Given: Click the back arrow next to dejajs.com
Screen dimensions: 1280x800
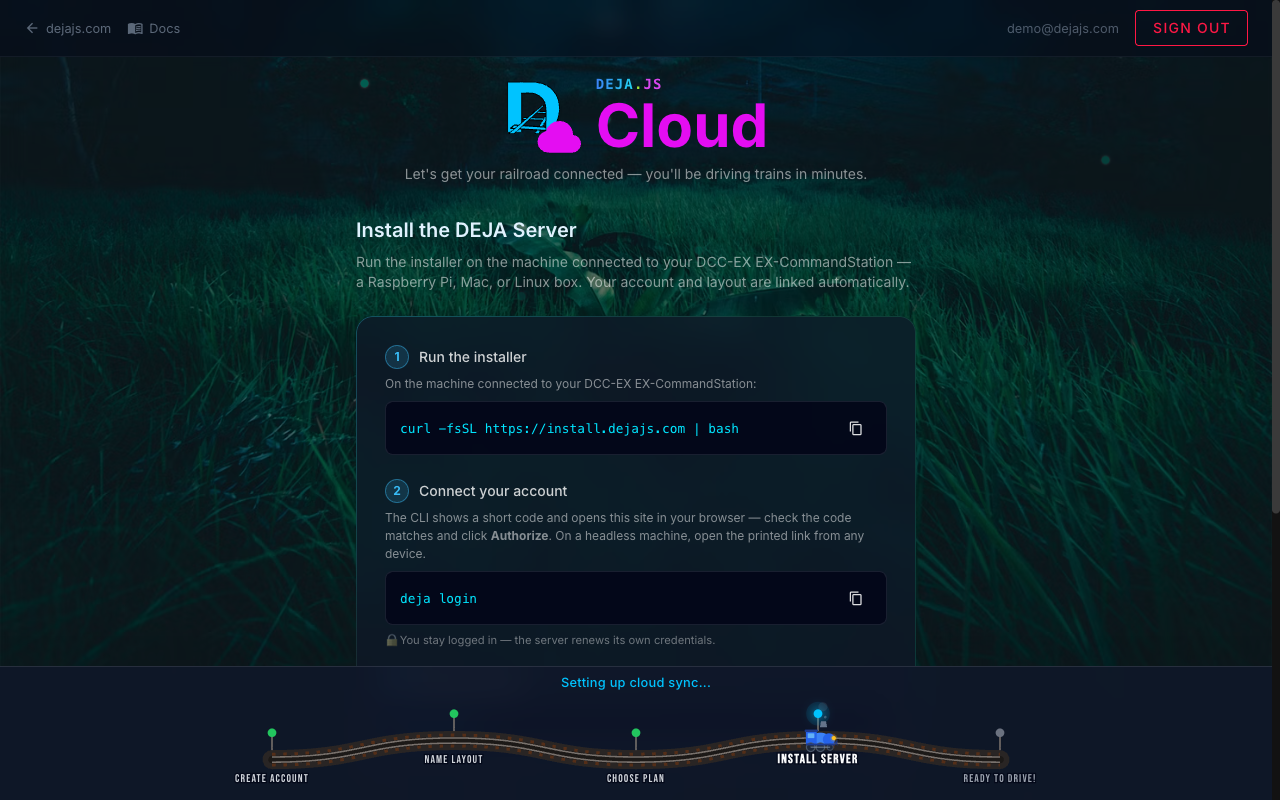Looking at the screenshot, I should [32, 28].
